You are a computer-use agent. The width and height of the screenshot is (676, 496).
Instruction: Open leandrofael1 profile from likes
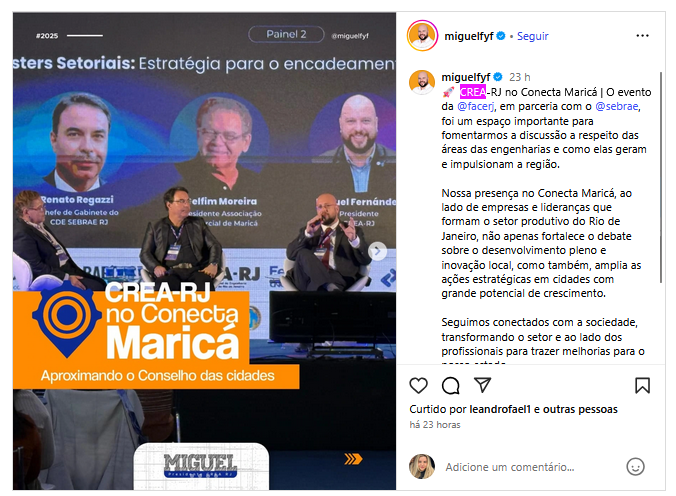point(500,409)
